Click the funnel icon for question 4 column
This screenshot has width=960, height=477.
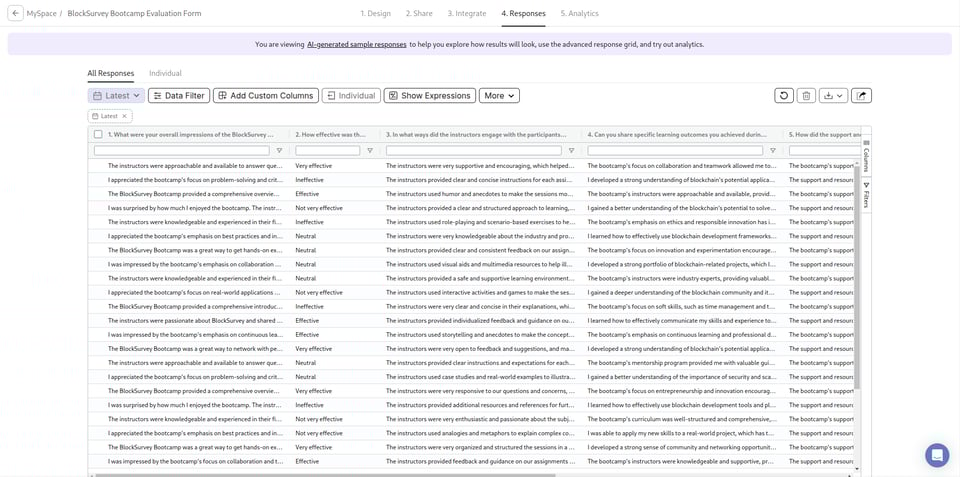pyautogui.click(x=773, y=151)
